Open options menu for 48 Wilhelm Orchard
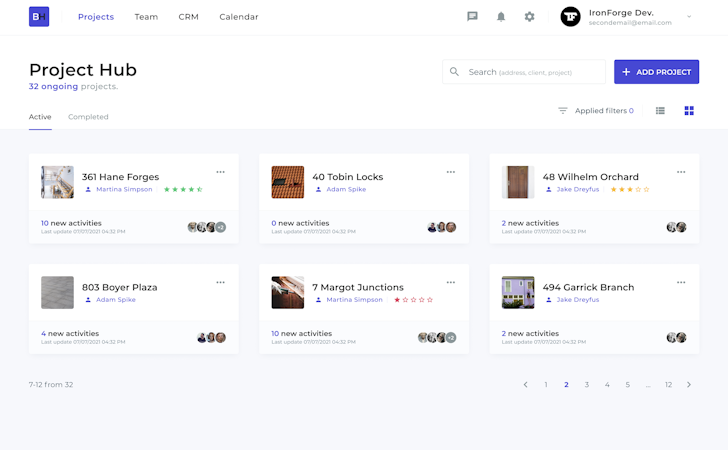 click(681, 172)
